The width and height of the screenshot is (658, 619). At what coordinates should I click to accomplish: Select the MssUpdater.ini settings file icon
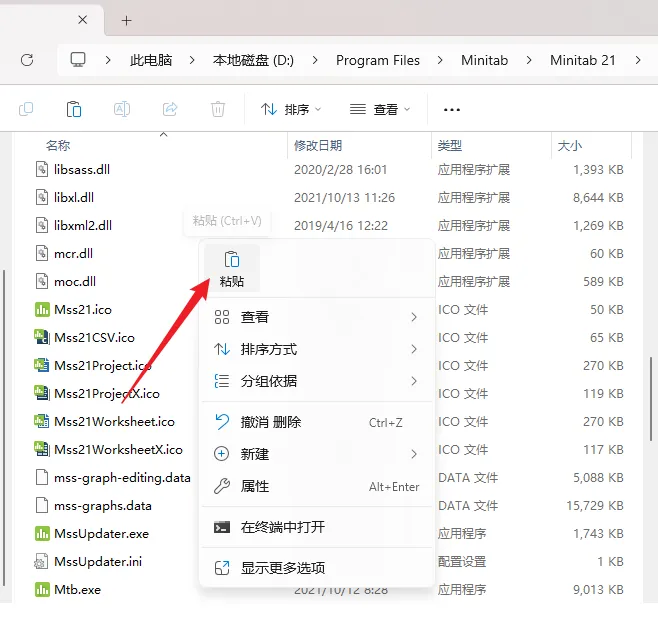42,562
